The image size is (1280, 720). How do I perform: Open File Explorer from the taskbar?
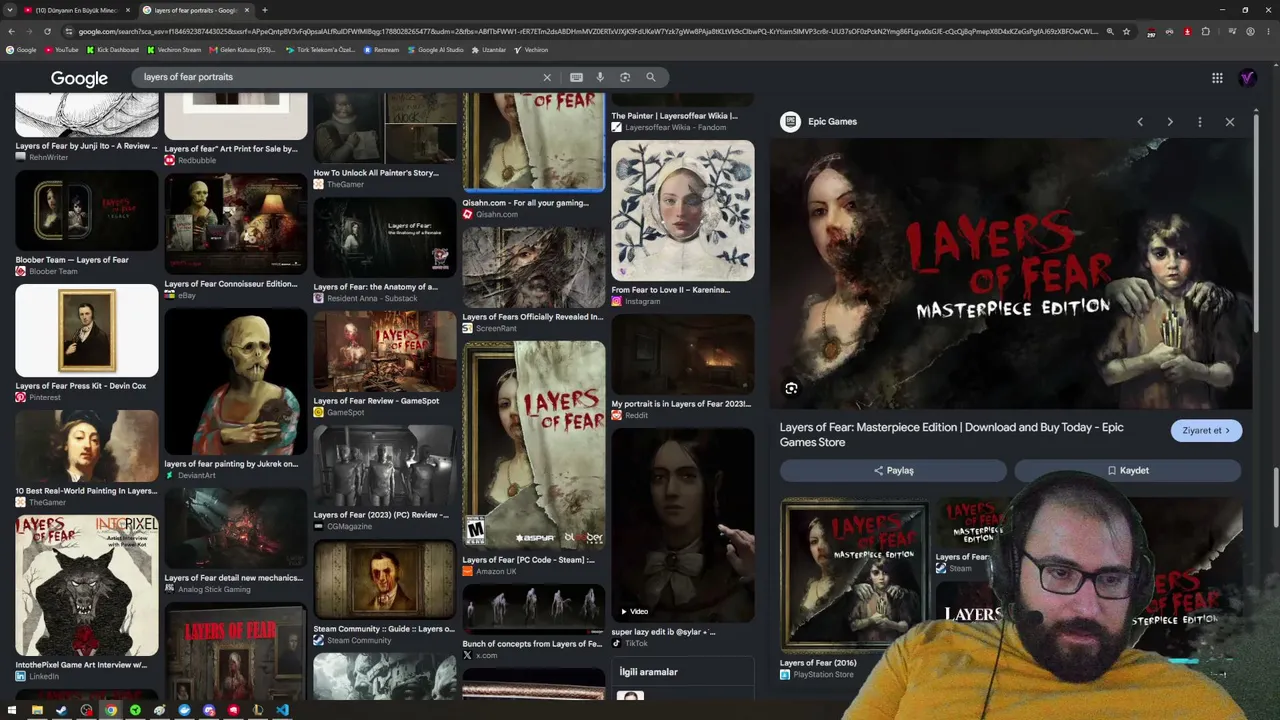37,710
